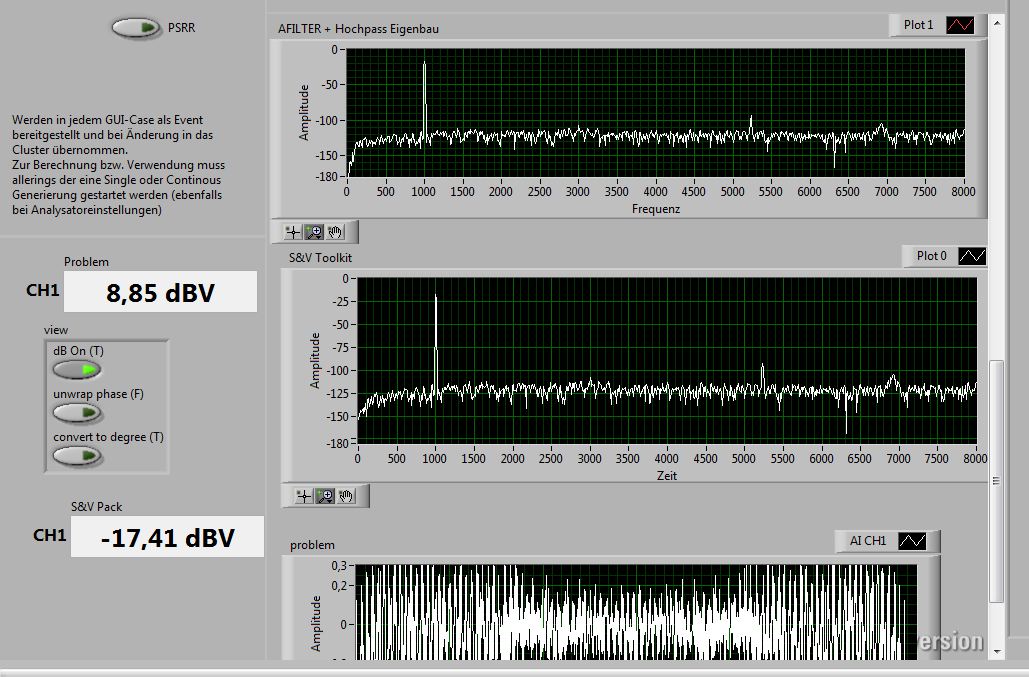Click 'AFILTER + Hochpass Eigenbau' graph title
Screen dimensions: 1029x677
click(358, 29)
